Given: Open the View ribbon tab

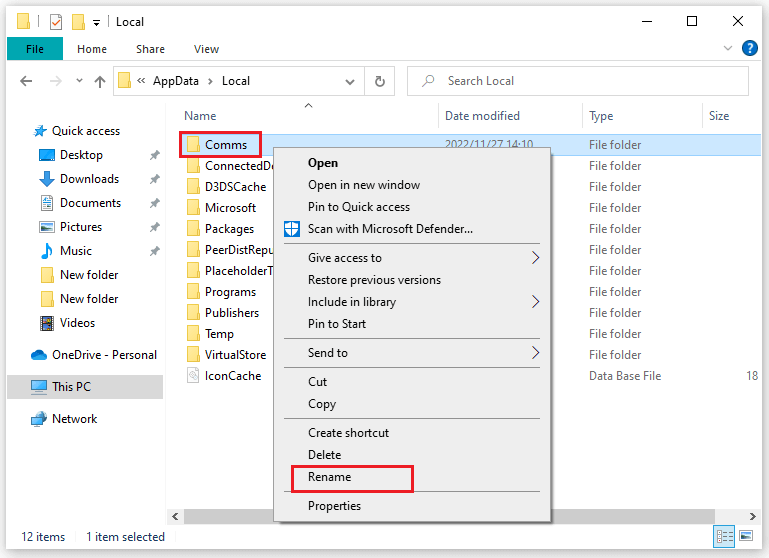Looking at the screenshot, I should pyautogui.click(x=206, y=49).
